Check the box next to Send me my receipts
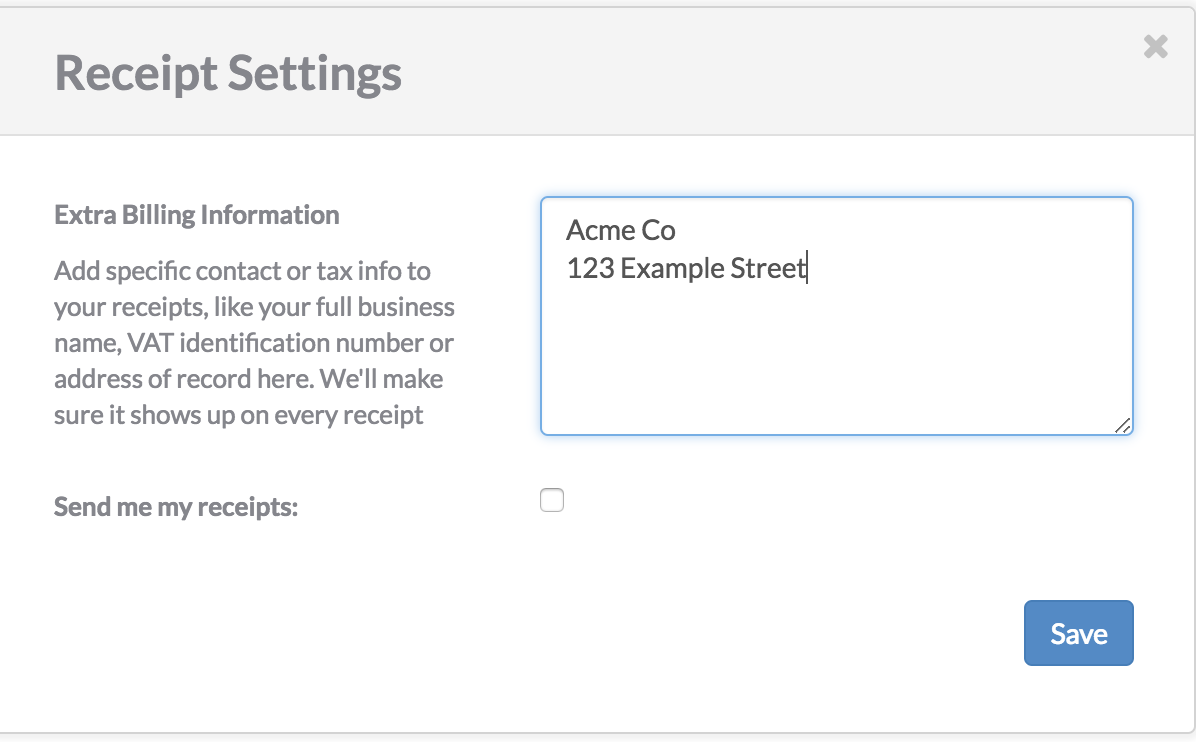Screen dimensions: 1196x742 [551, 499]
